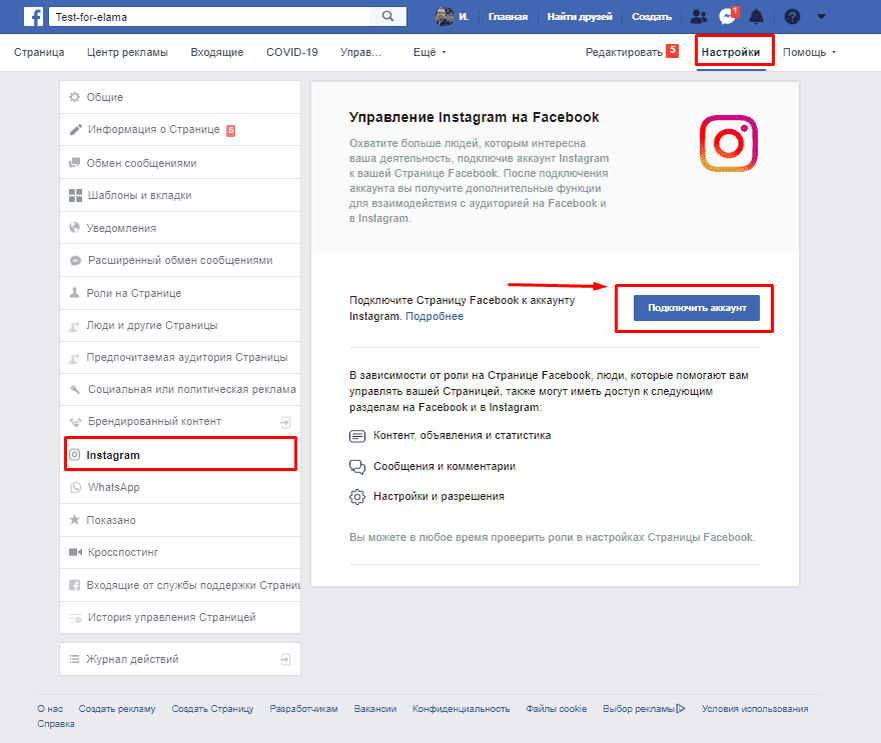Open Предпочитаемая аудитория Страницы section
881x743 pixels.
click(180, 357)
